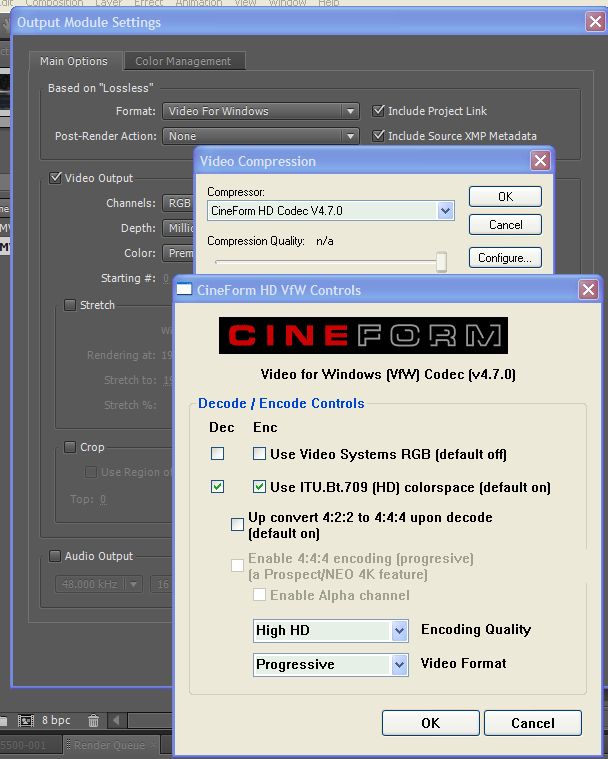Image resolution: width=608 pixels, height=759 pixels.
Task: Click Cancel in Video Compression dialog
Action: (x=505, y=225)
